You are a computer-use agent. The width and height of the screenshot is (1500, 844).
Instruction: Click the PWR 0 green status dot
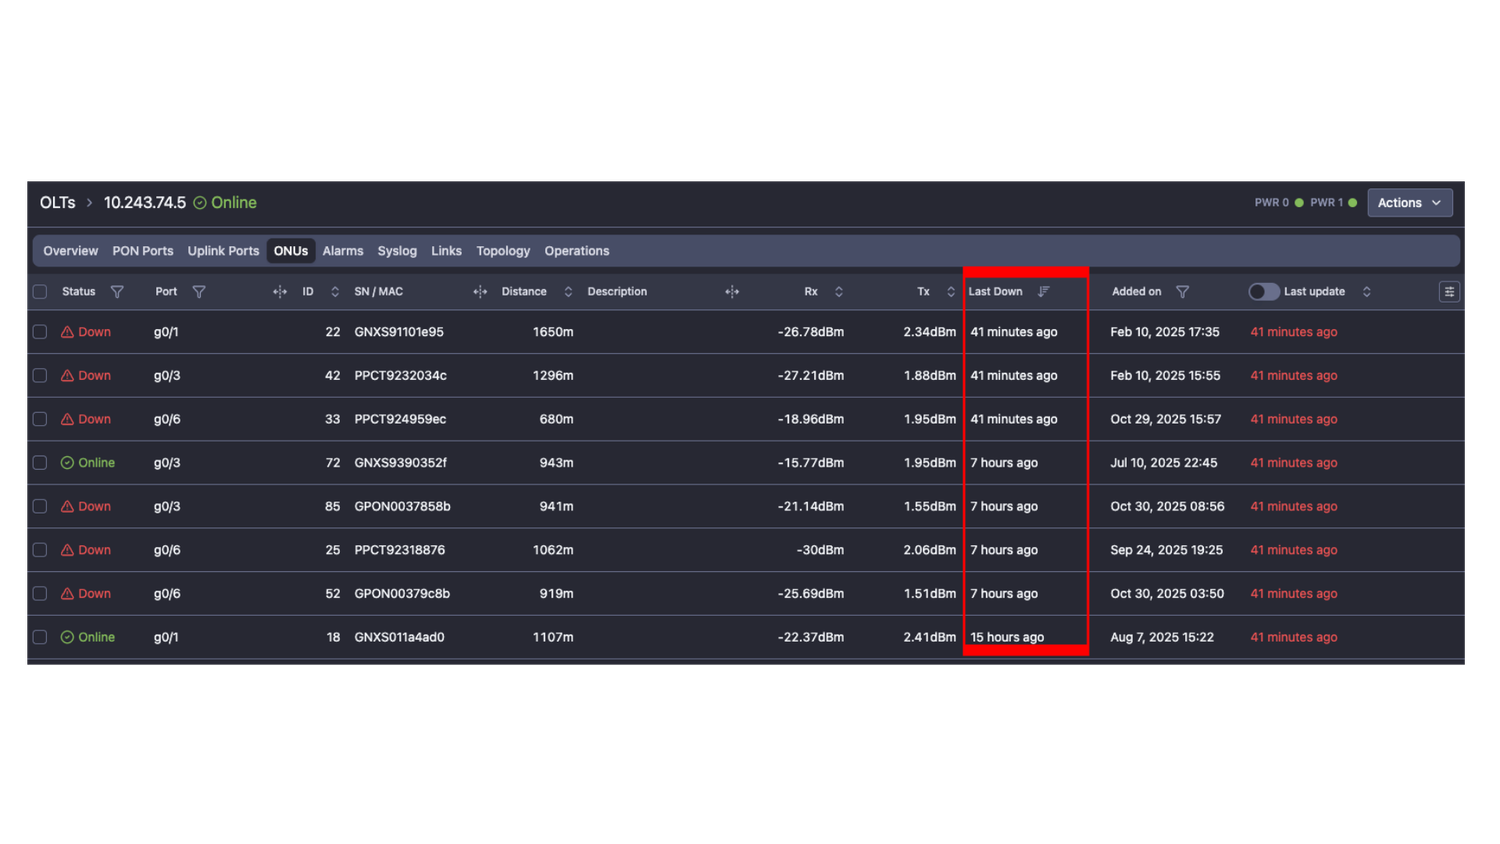coord(1299,203)
